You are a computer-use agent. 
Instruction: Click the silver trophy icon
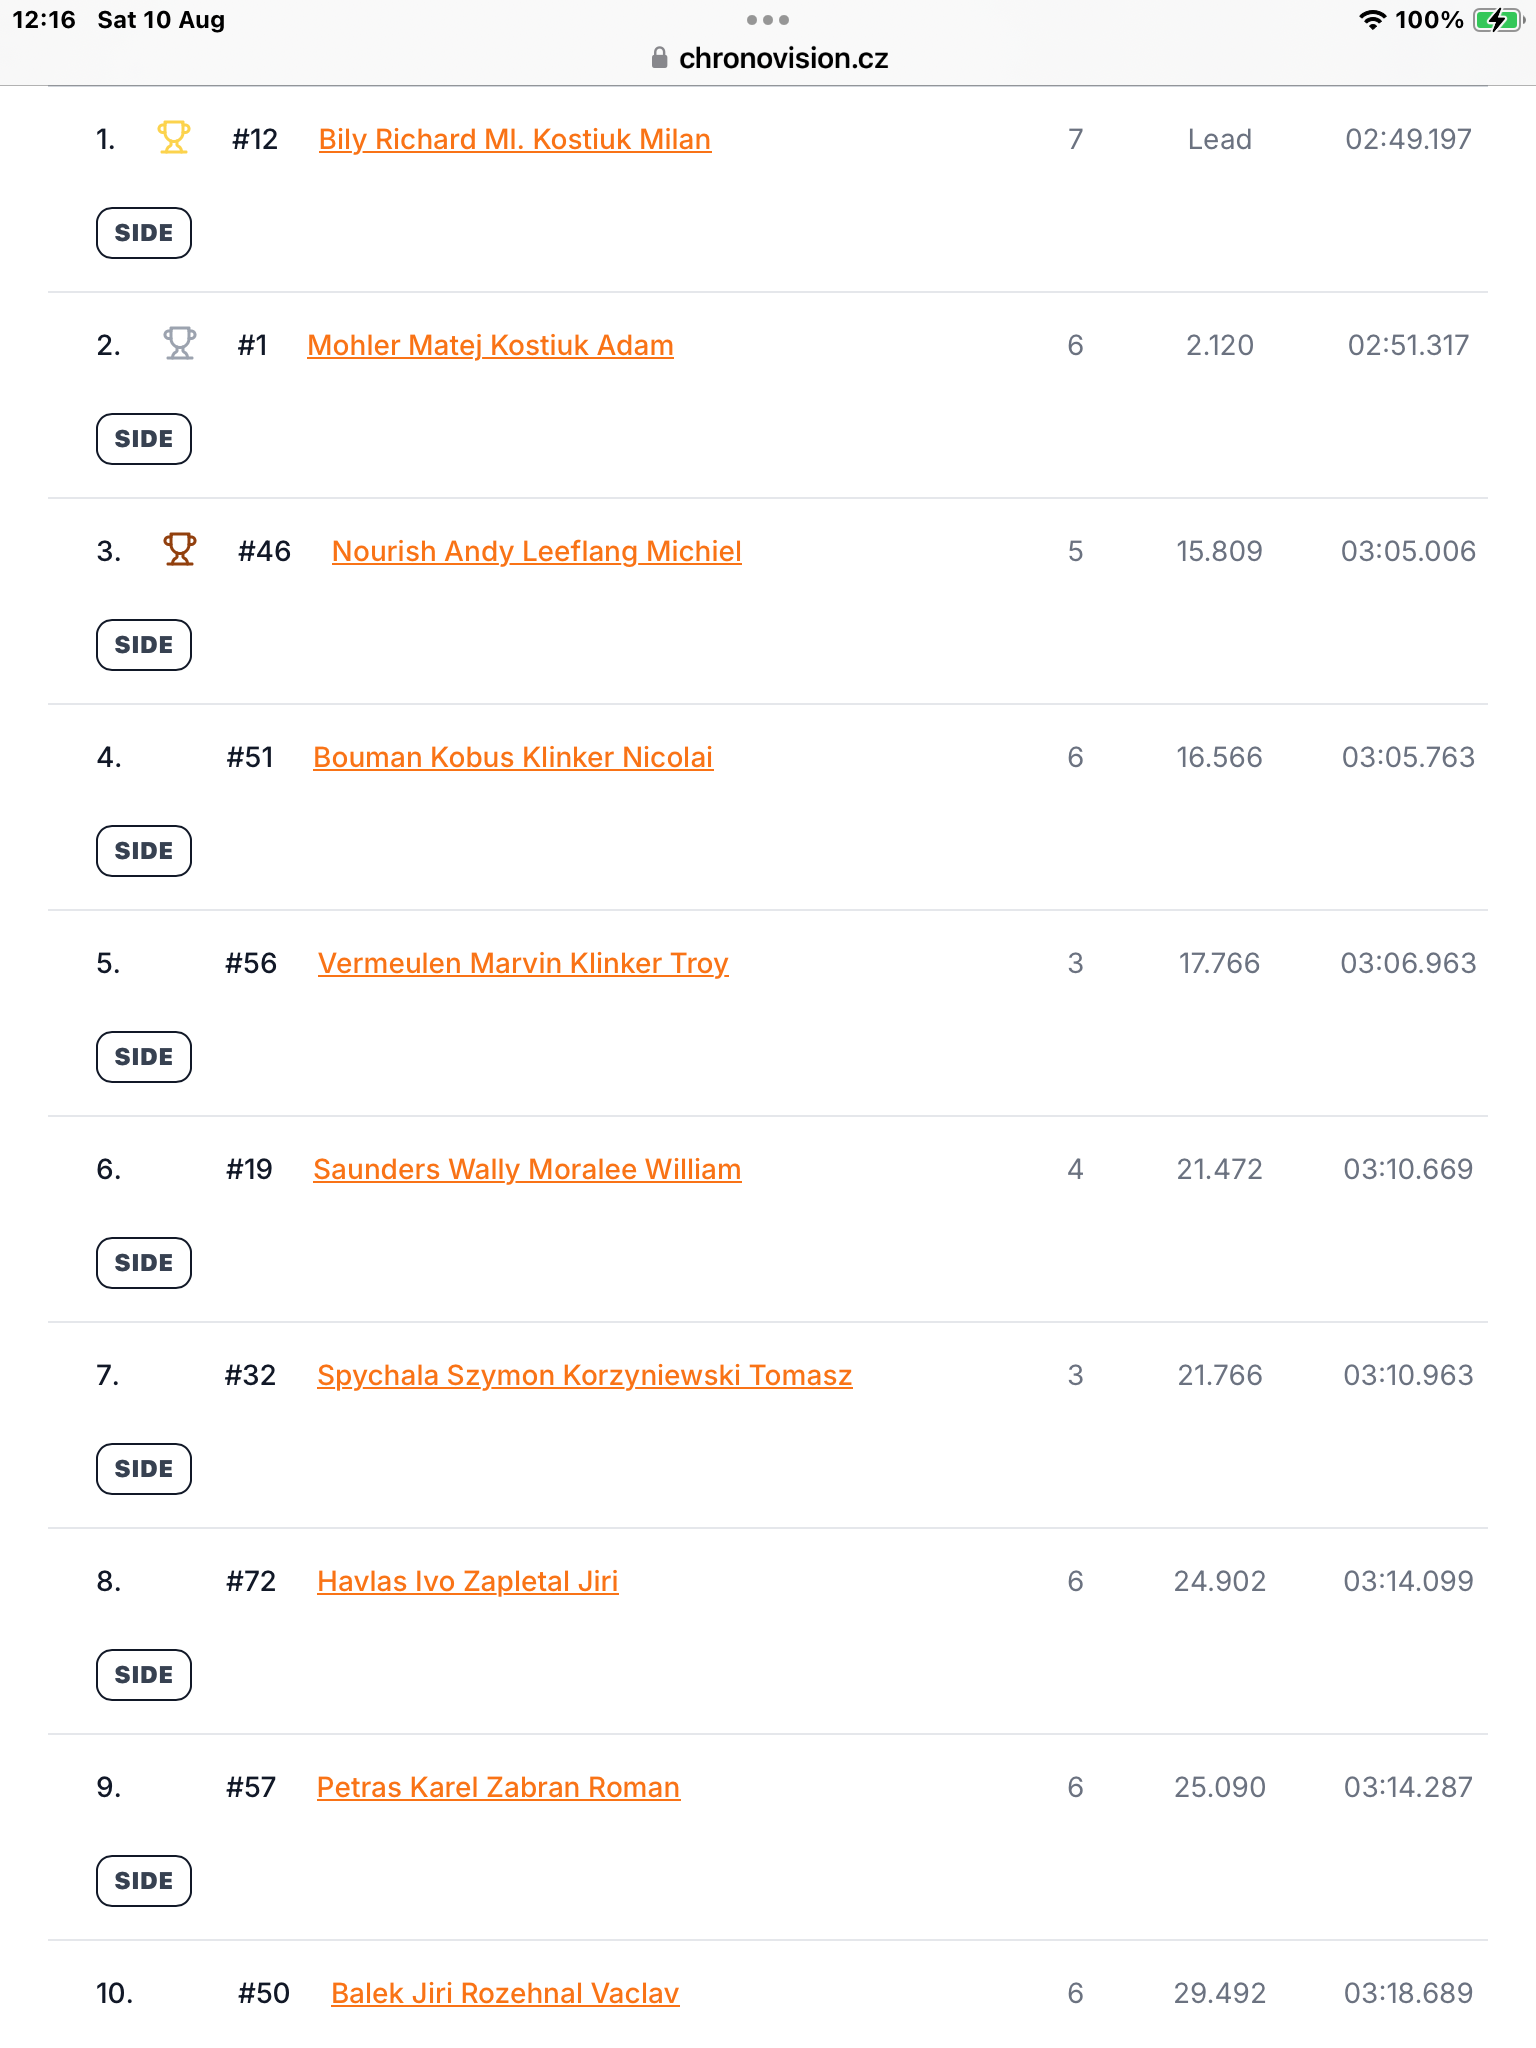click(180, 343)
